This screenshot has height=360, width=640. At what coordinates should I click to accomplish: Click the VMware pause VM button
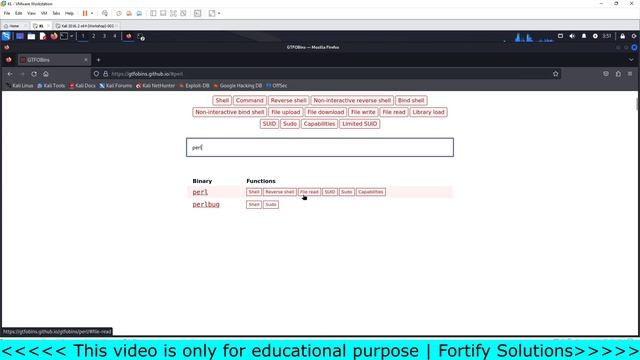point(85,13)
